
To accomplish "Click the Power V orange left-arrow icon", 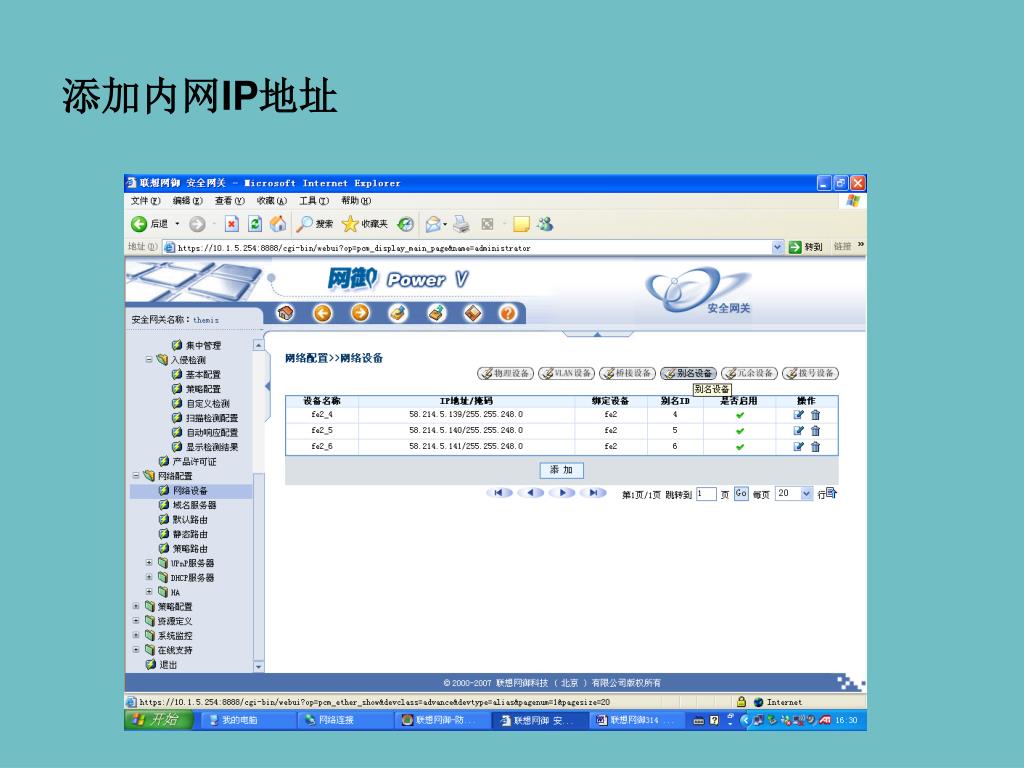I will tap(323, 313).
